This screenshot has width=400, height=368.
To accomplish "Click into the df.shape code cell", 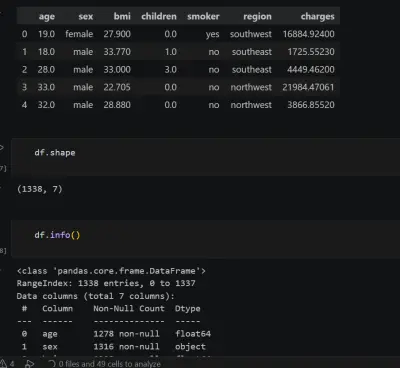I will [205, 157].
